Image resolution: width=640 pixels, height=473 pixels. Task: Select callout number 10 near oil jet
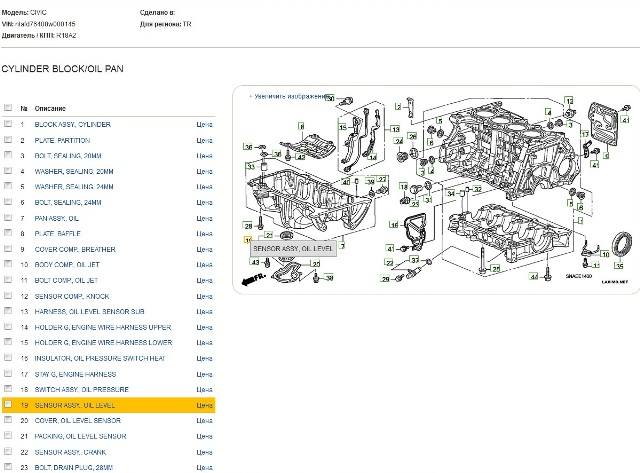[605, 254]
